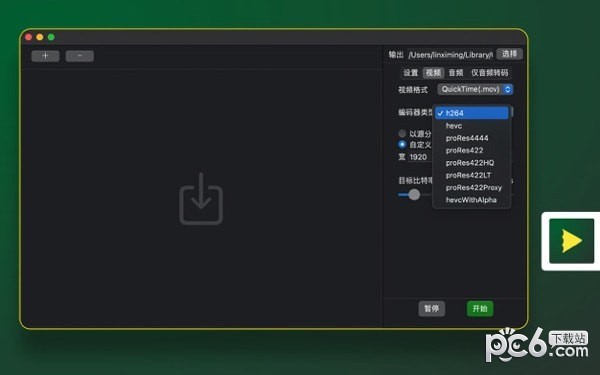Click the minus remove file button
Screen dimensions: 600x375
click(x=80, y=56)
